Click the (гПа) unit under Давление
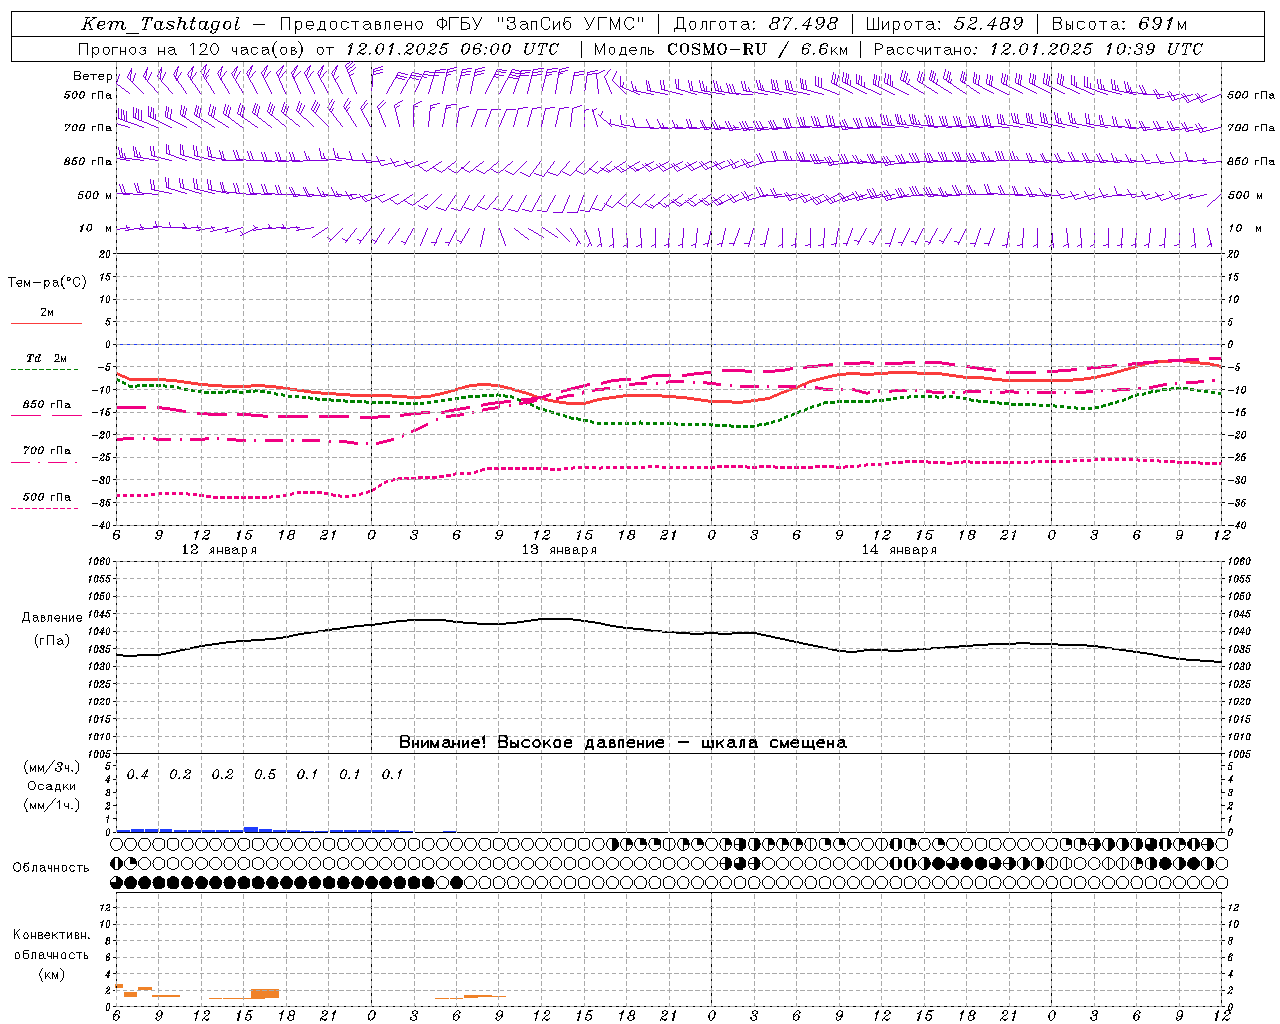The height and width of the screenshot is (1024, 1280). (x=52, y=641)
